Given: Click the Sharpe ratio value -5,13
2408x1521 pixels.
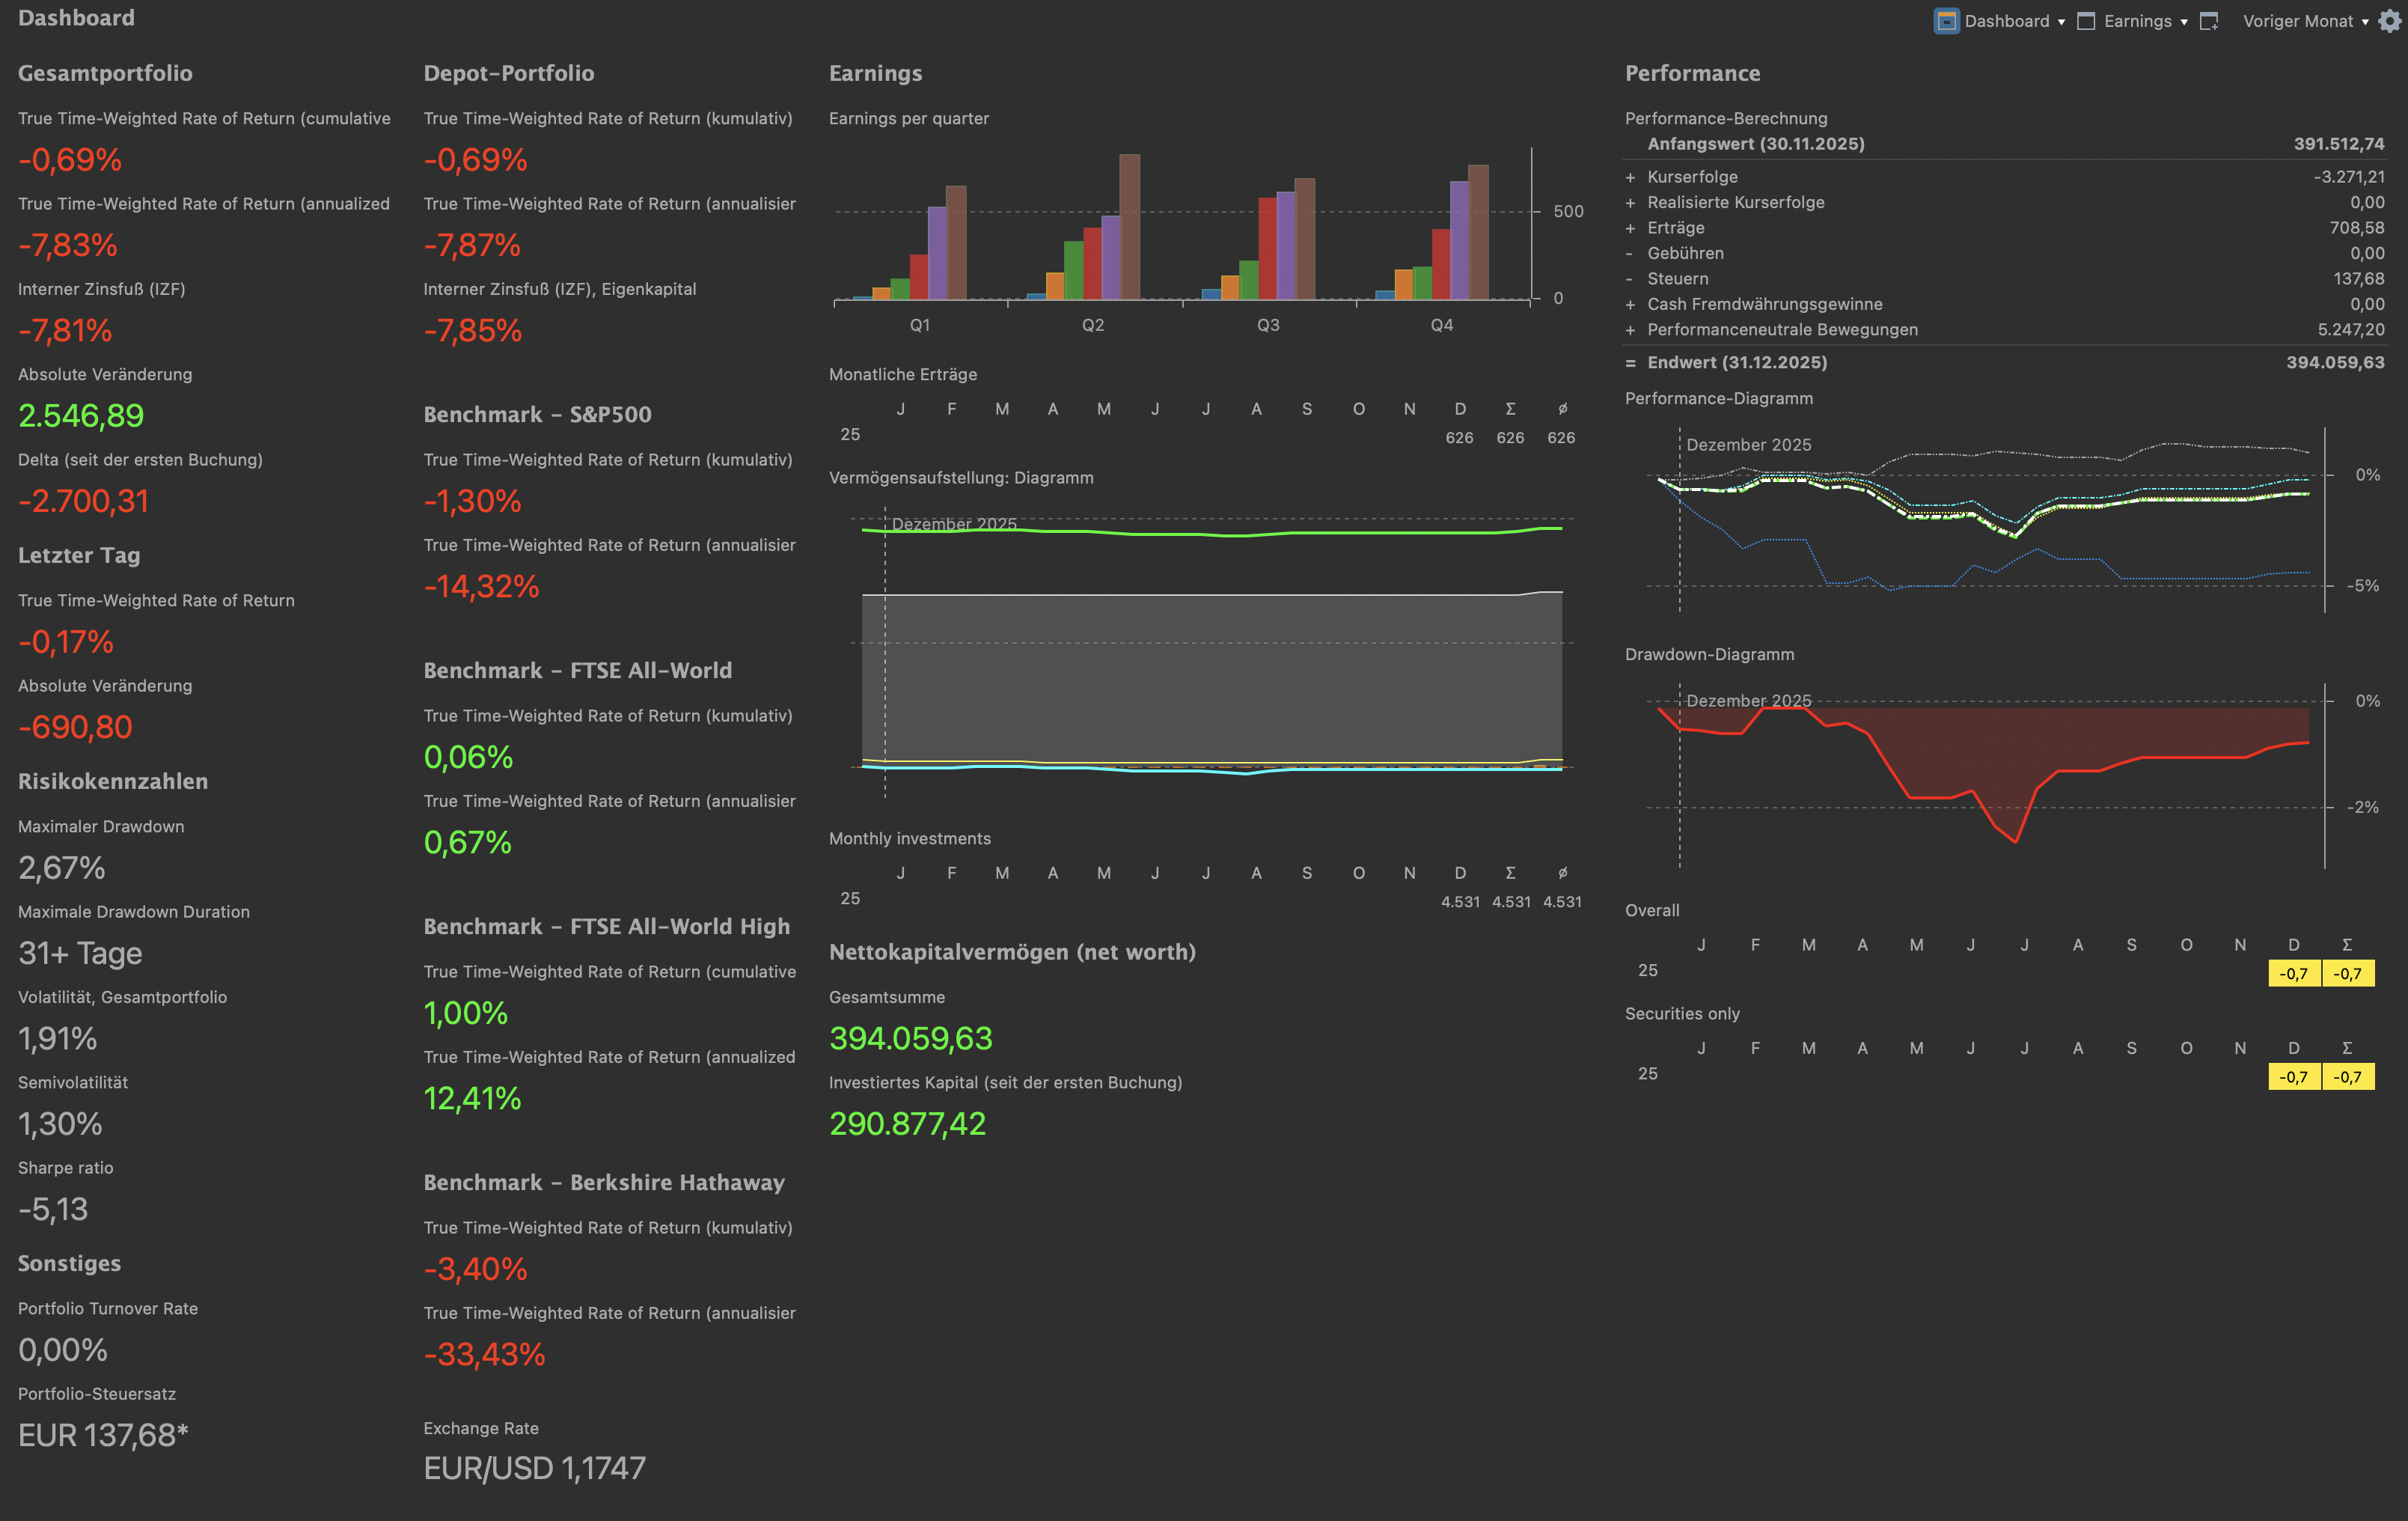Looking at the screenshot, I should 53,1209.
